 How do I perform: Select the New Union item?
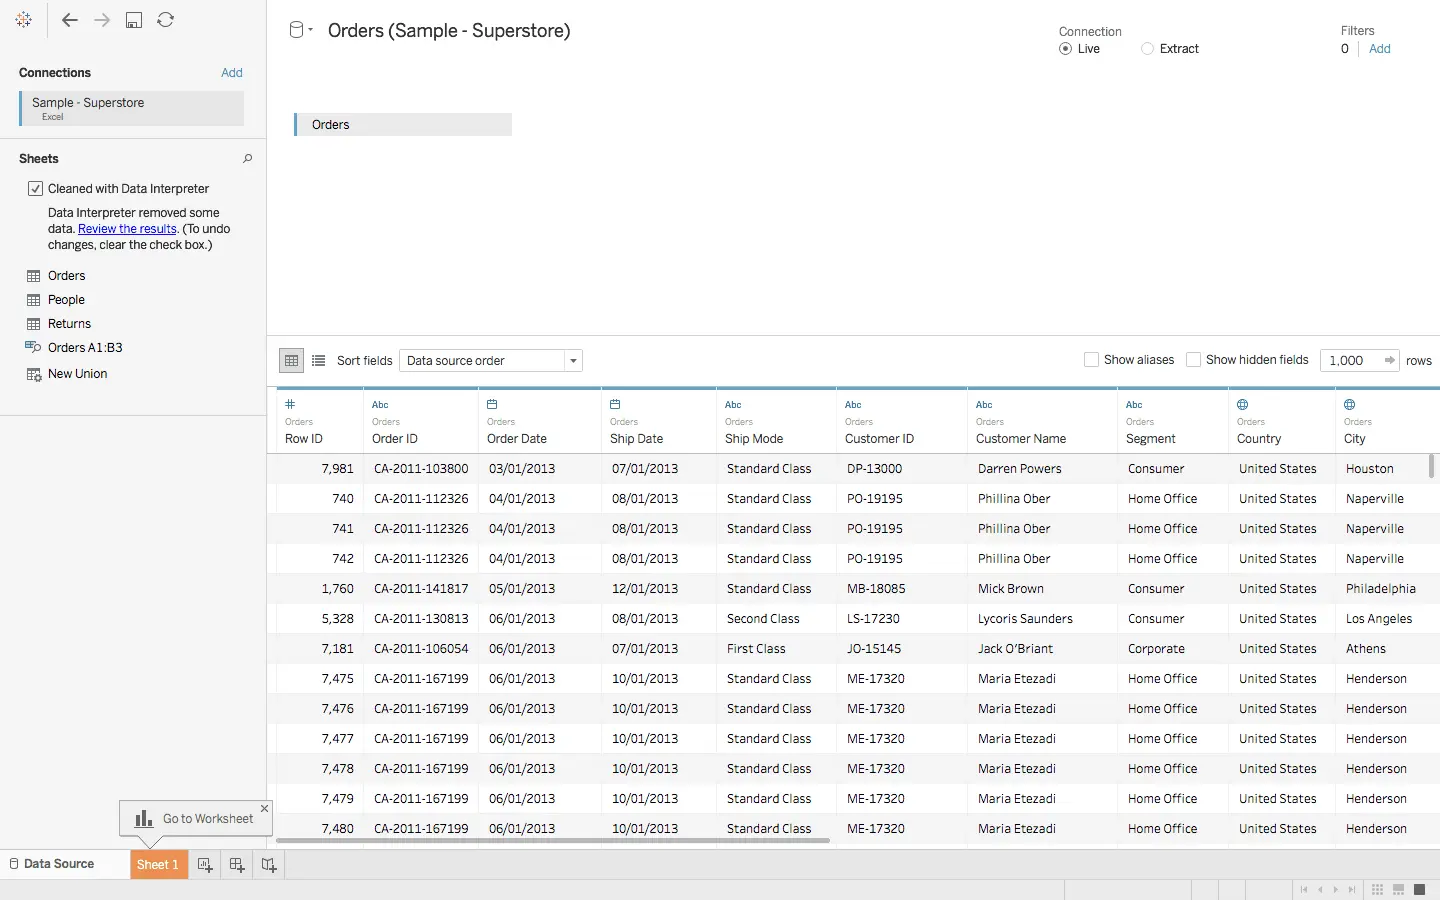[x=77, y=373]
